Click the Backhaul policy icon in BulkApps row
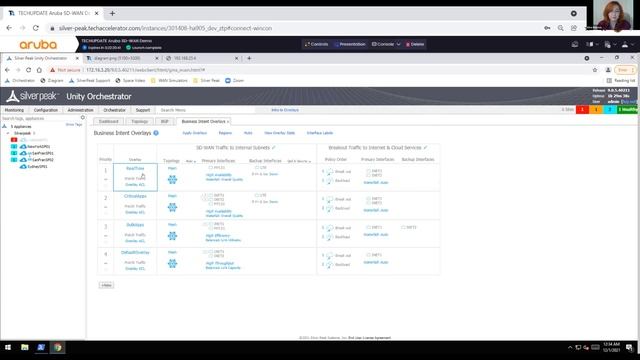 (x=330, y=237)
